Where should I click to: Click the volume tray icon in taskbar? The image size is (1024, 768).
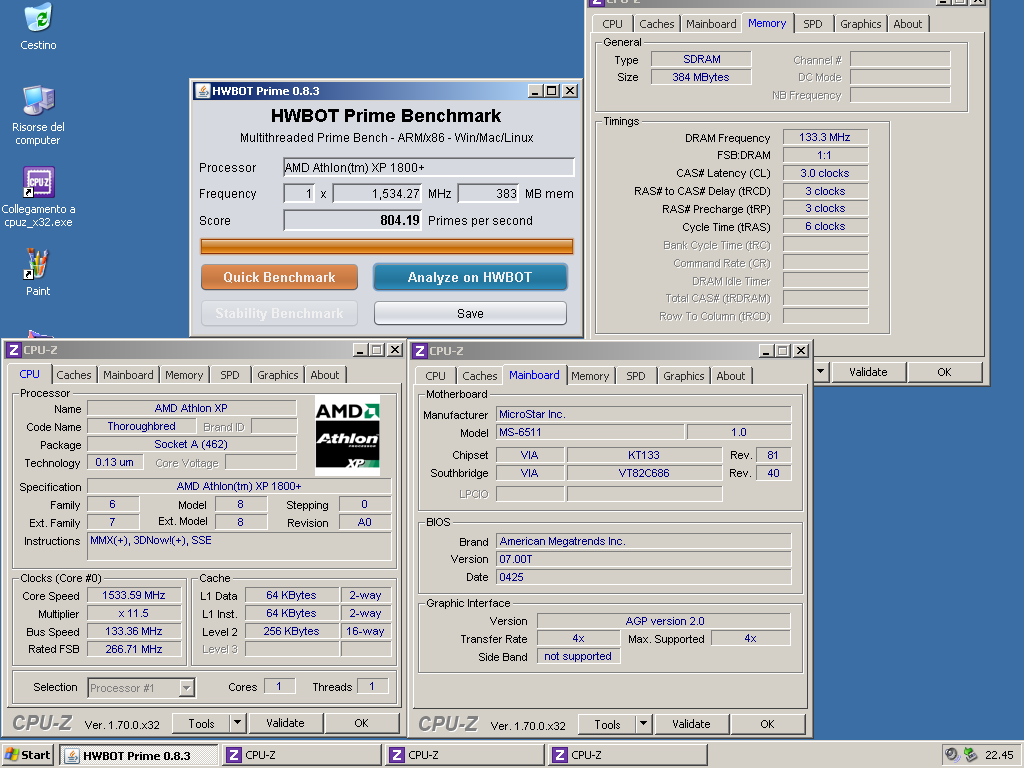tap(952, 755)
